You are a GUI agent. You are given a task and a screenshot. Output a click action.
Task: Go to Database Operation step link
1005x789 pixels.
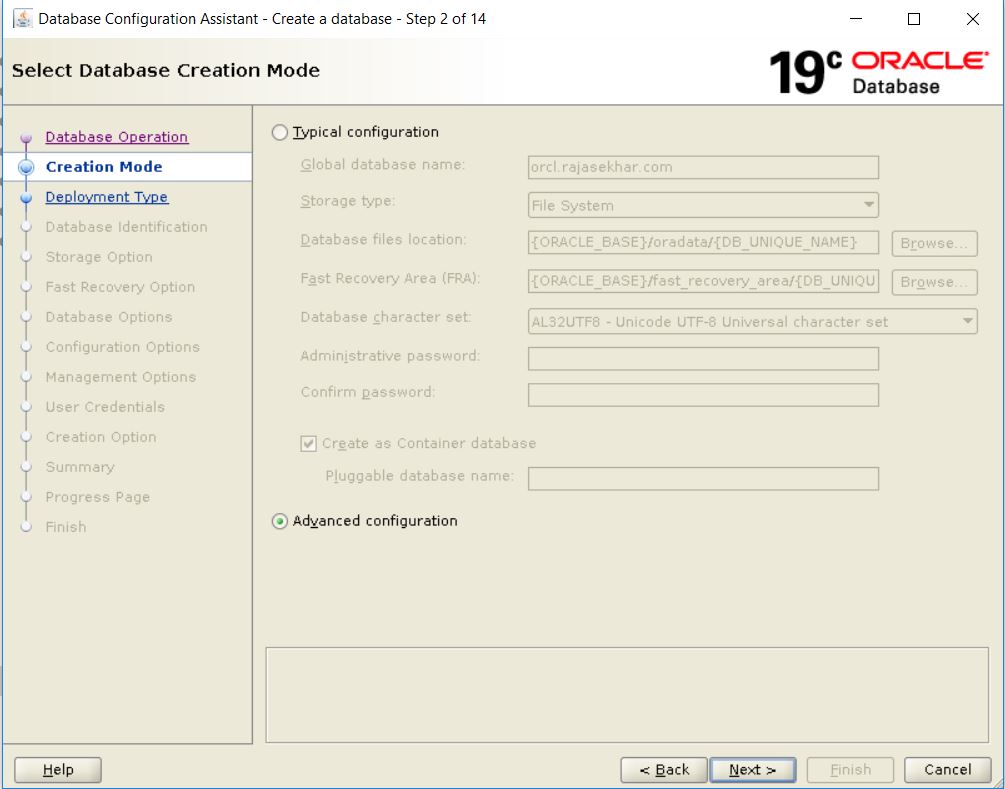coord(116,137)
